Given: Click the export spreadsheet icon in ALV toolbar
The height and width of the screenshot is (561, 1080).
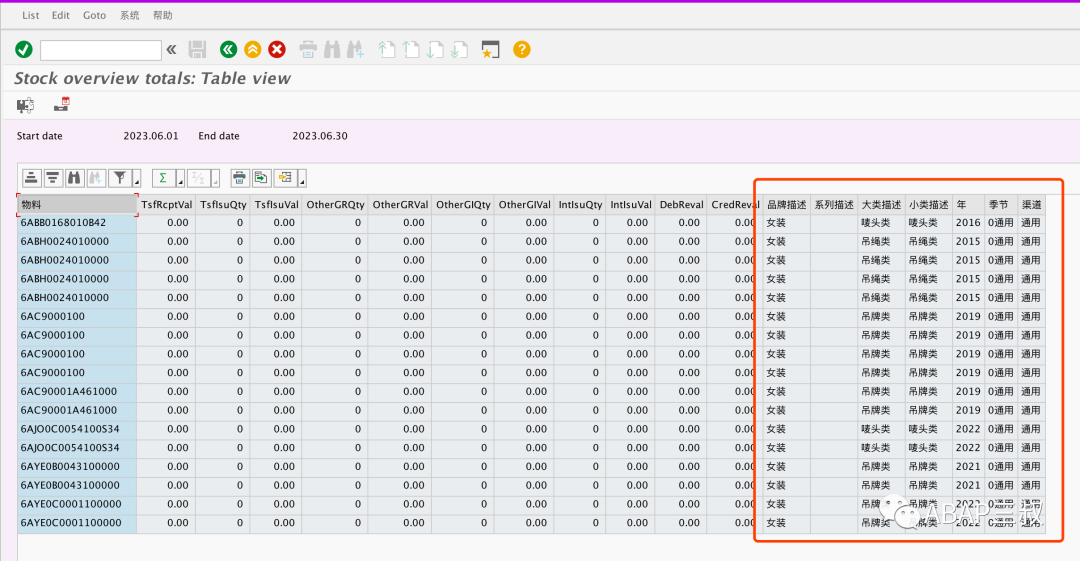Looking at the screenshot, I should (x=261, y=178).
